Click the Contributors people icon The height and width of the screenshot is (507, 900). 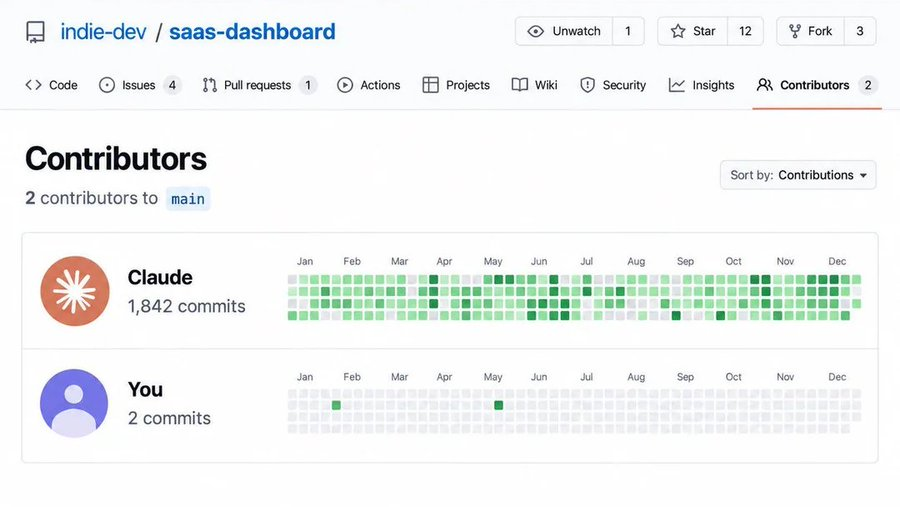coord(765,85)
